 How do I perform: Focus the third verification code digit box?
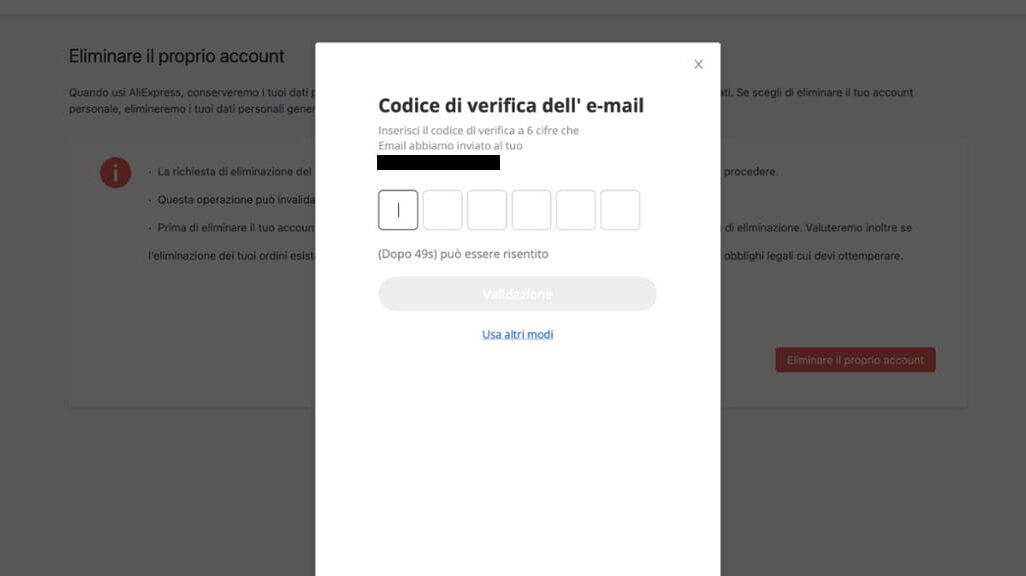(487, 210)
